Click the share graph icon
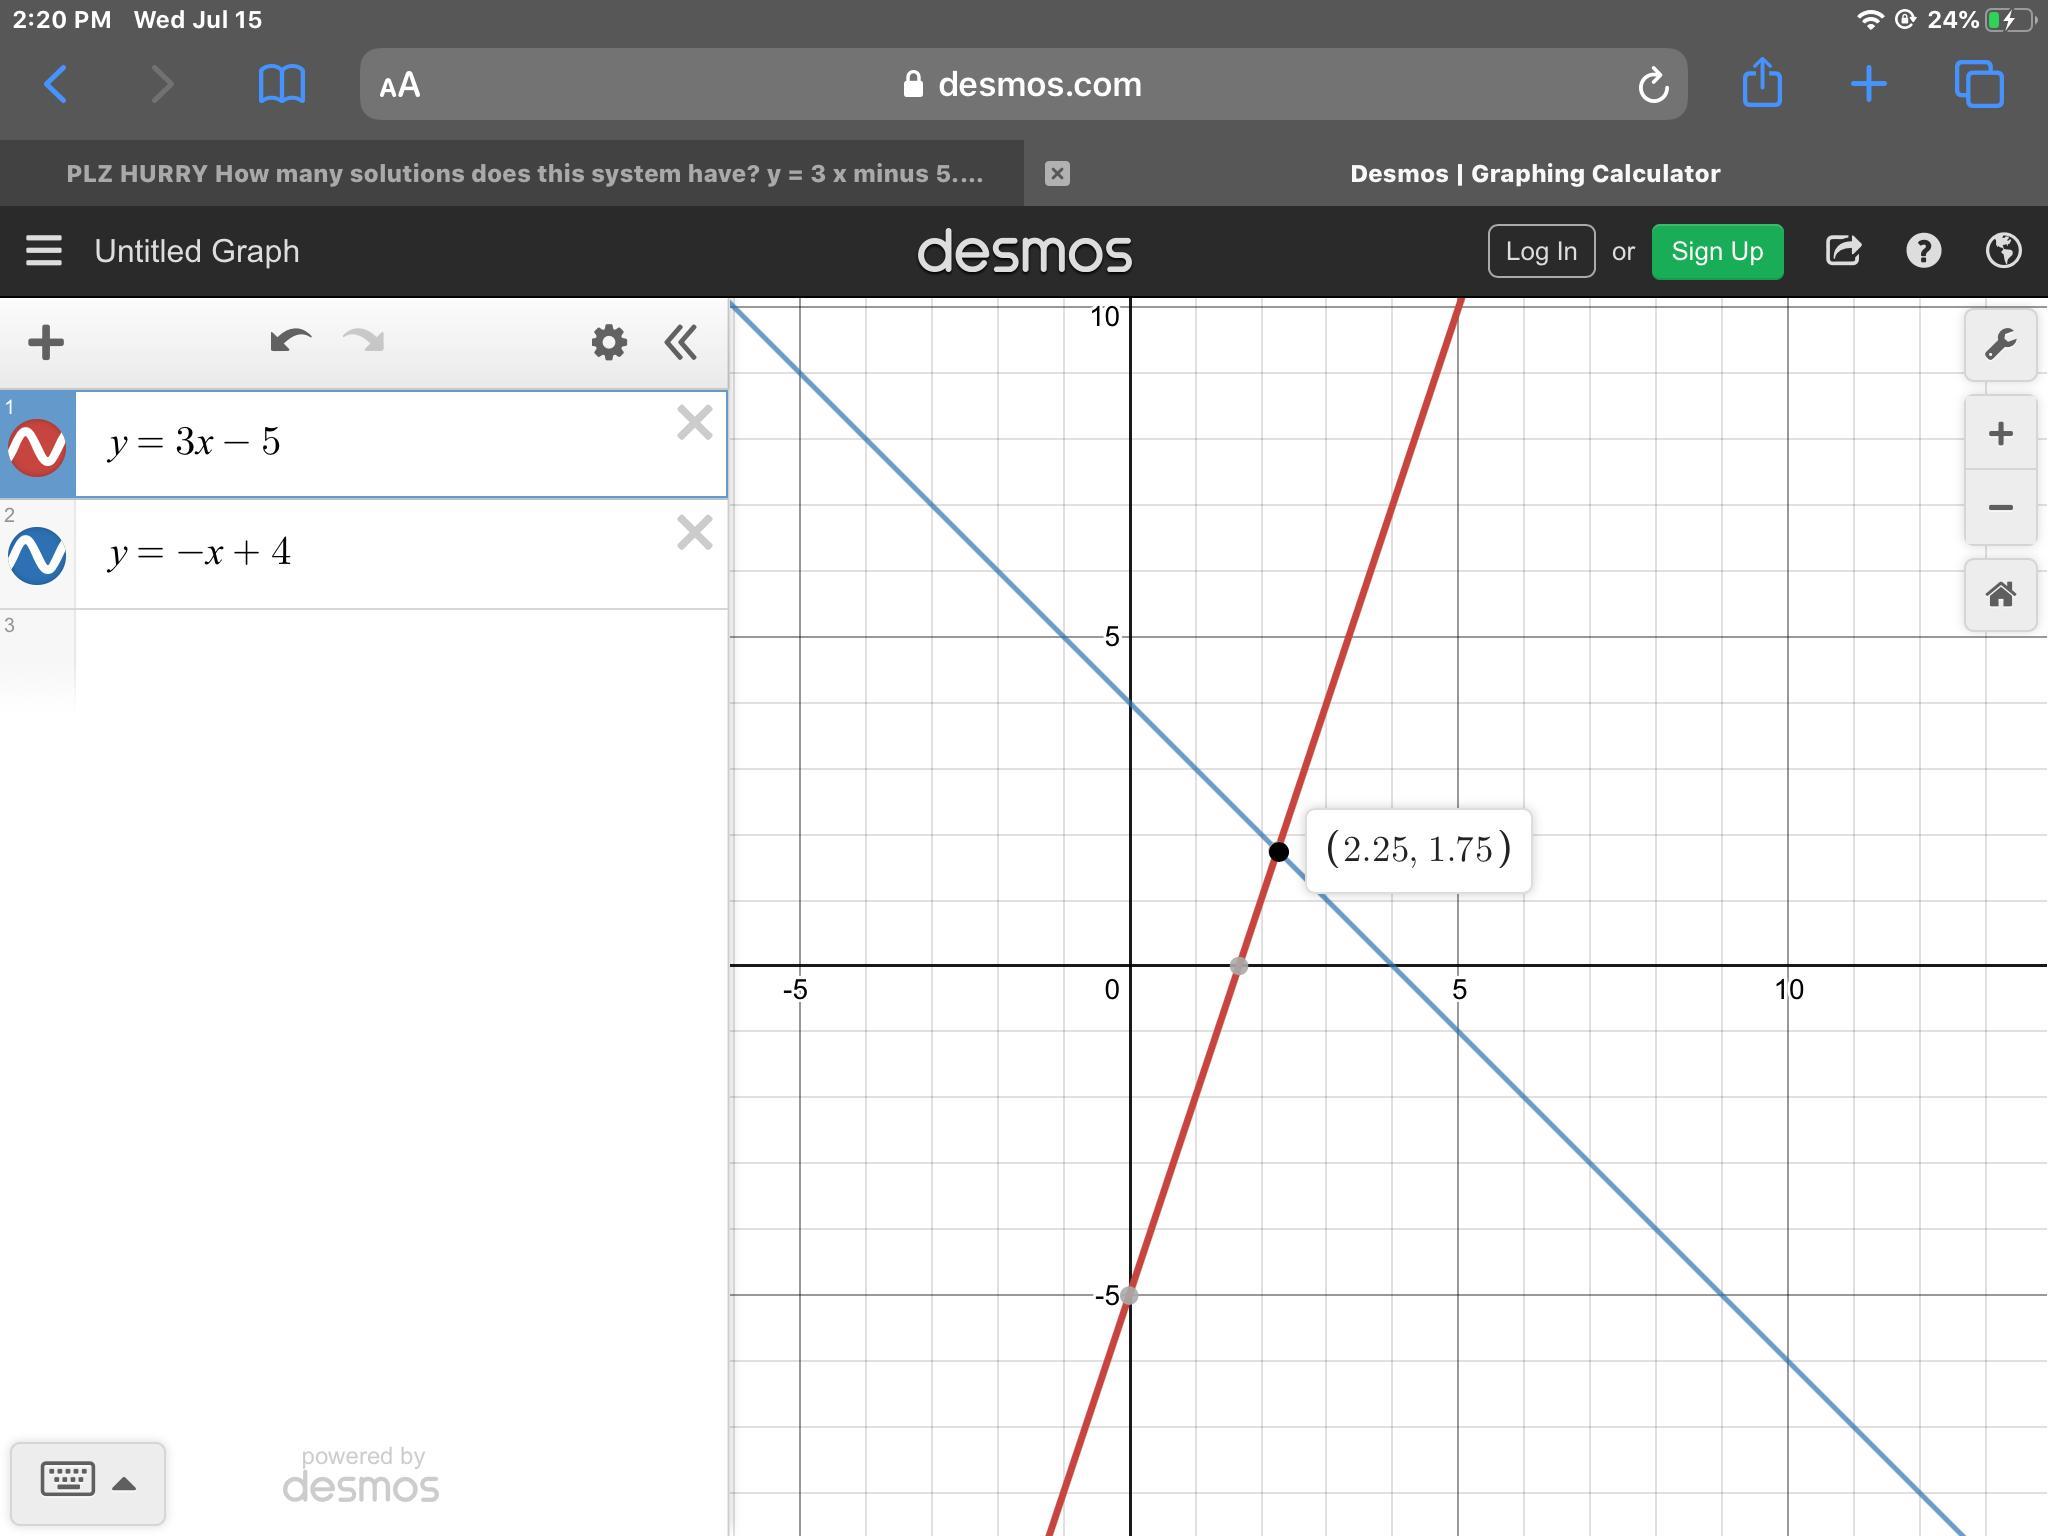The width and height of the screenshot is (2048, 1536). [x=1843, y=251]
